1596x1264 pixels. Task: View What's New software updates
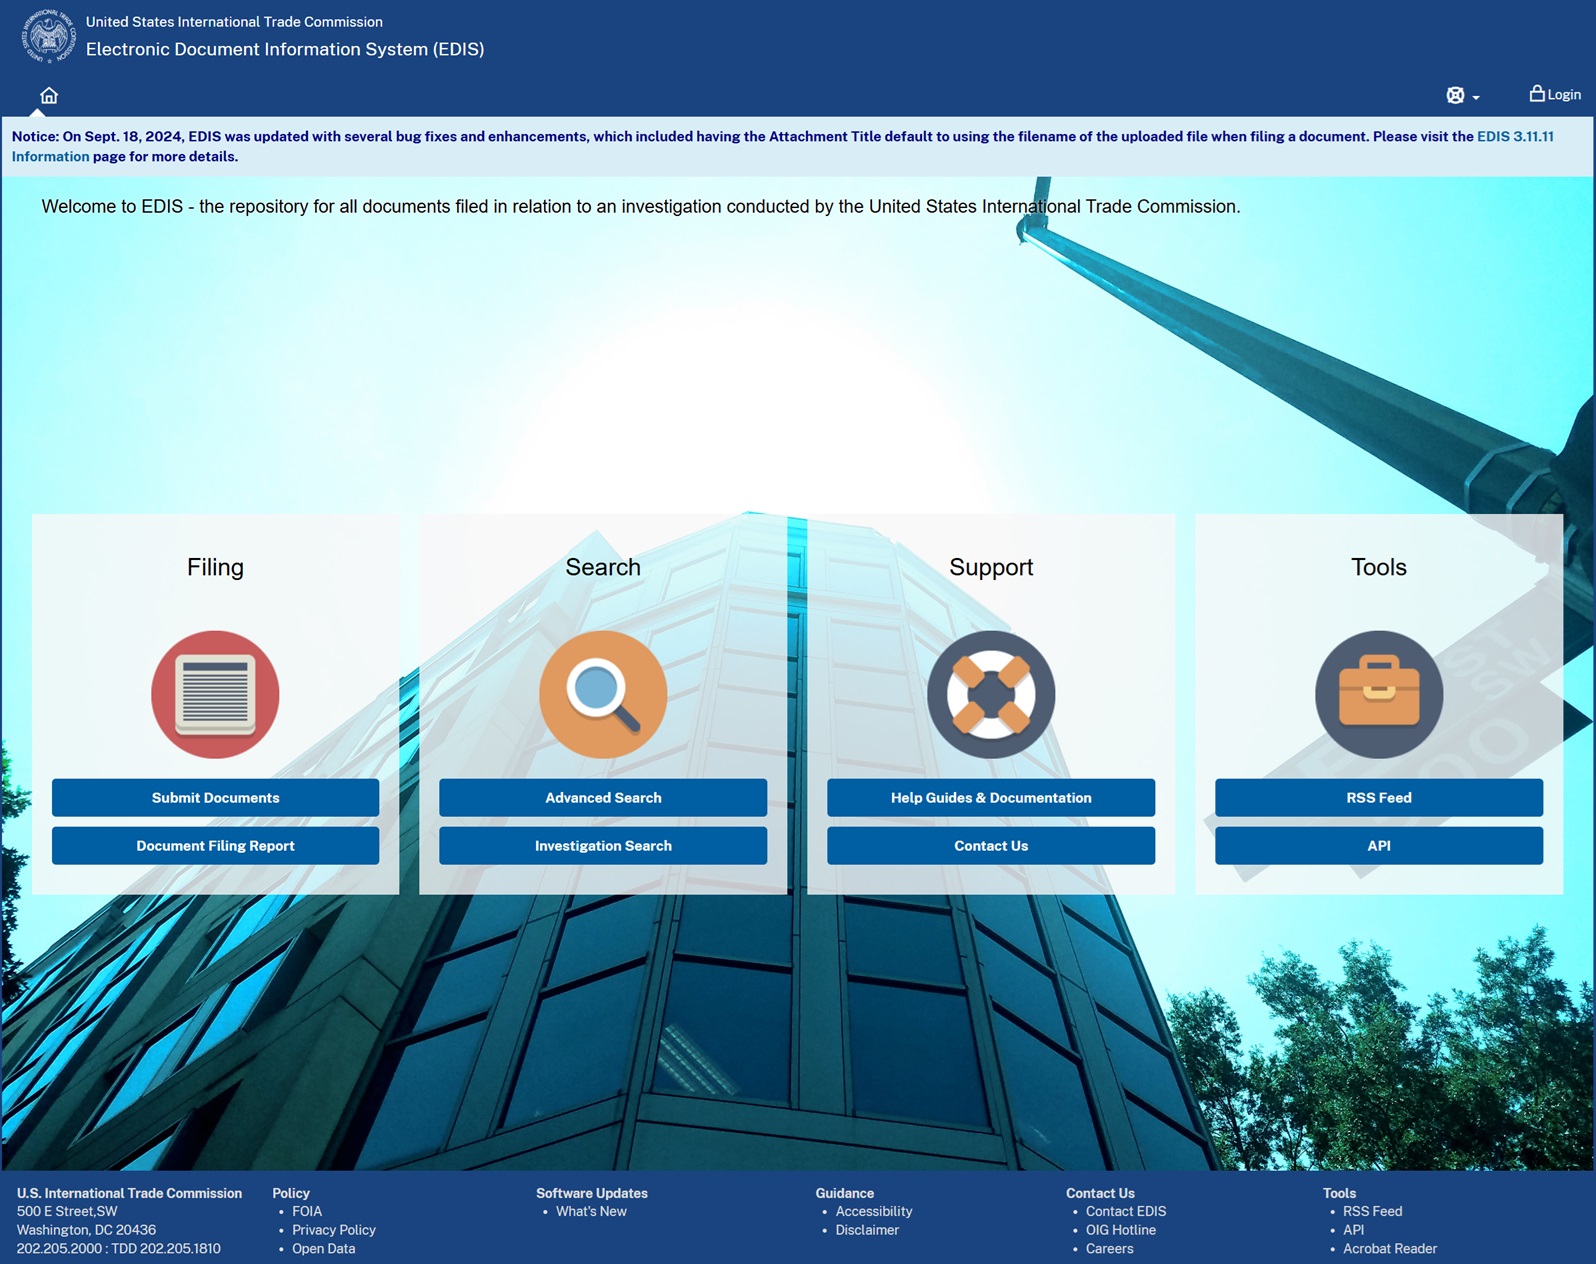click(x=591, y=1211)
